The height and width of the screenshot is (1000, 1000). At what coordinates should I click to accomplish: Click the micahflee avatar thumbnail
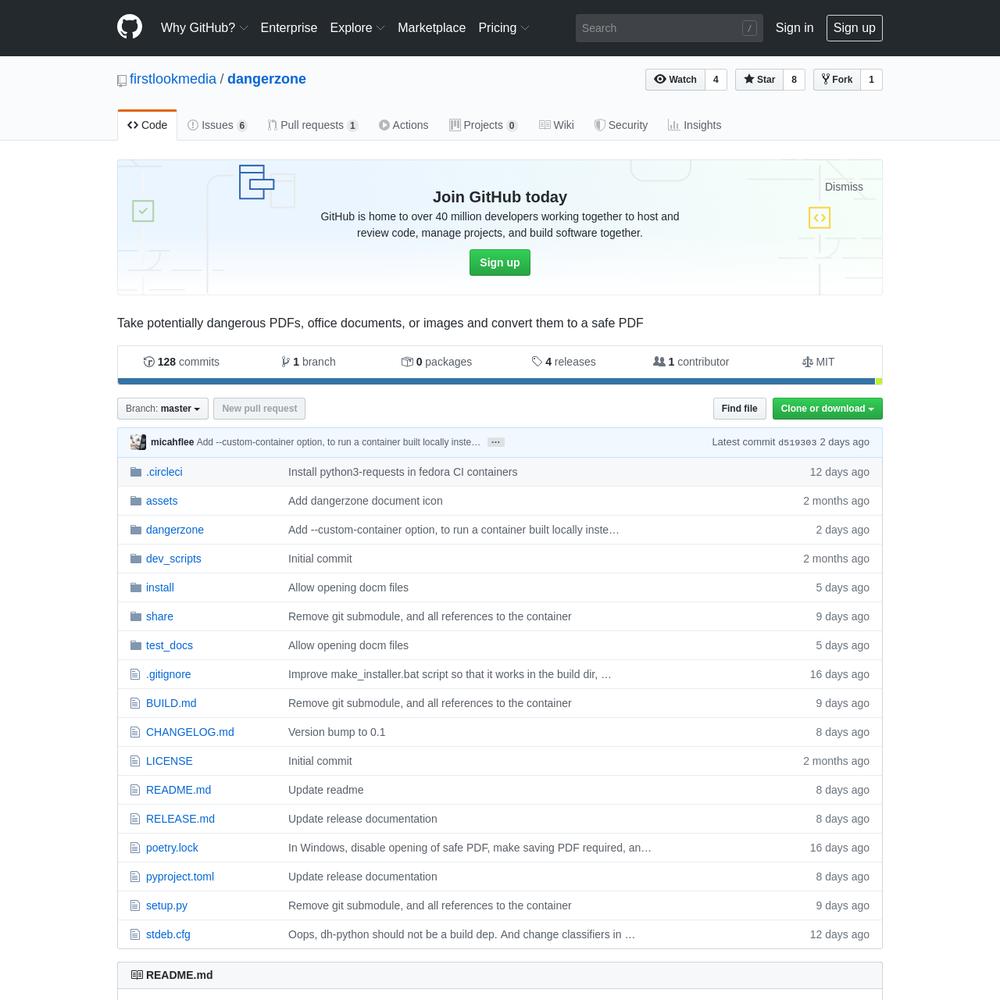click(x=138, y=442)
